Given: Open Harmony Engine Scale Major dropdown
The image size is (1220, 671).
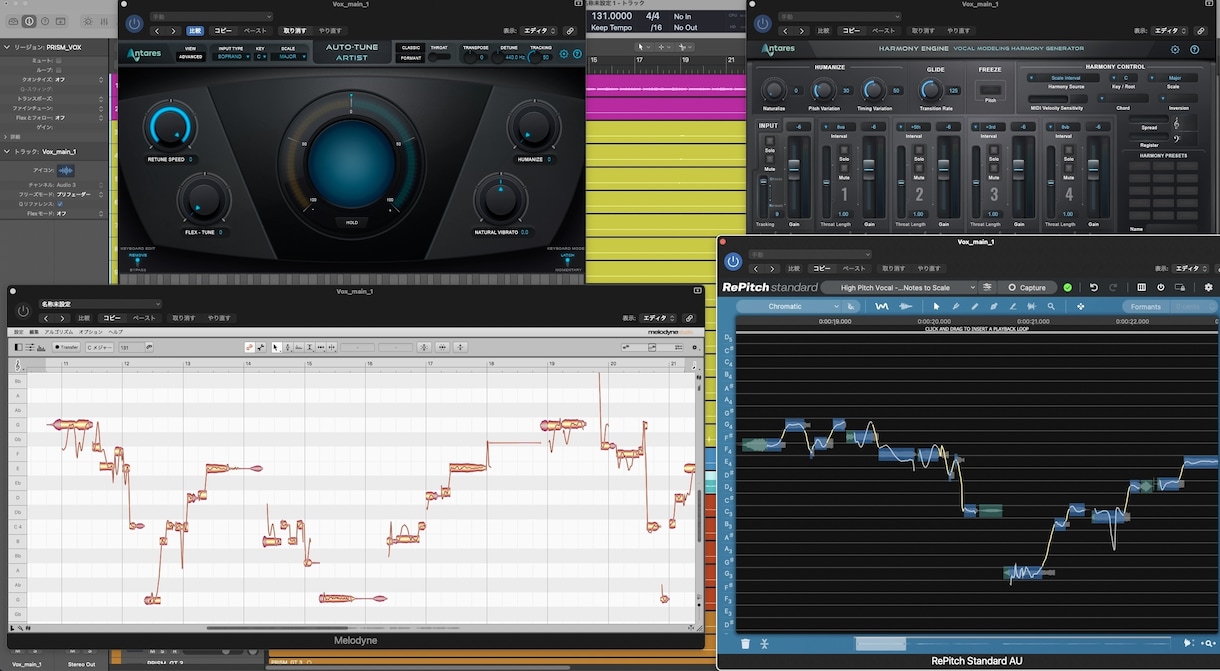Looking at the screenshot, I should (1174, 77).
